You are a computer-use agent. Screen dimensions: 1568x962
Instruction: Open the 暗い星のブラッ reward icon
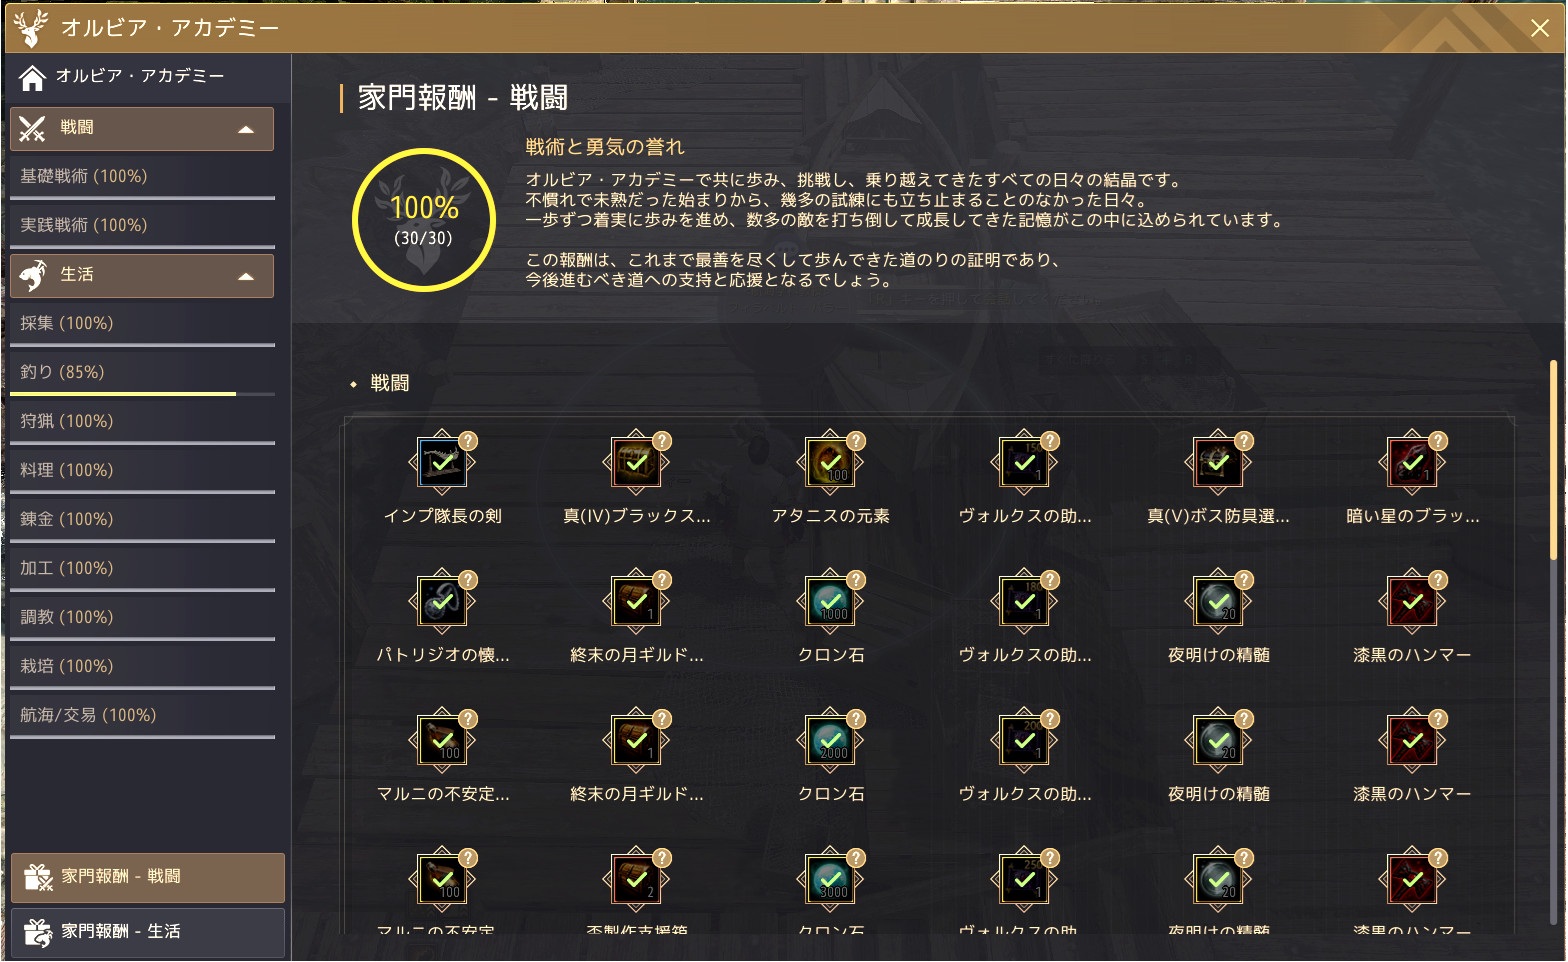1412,464
